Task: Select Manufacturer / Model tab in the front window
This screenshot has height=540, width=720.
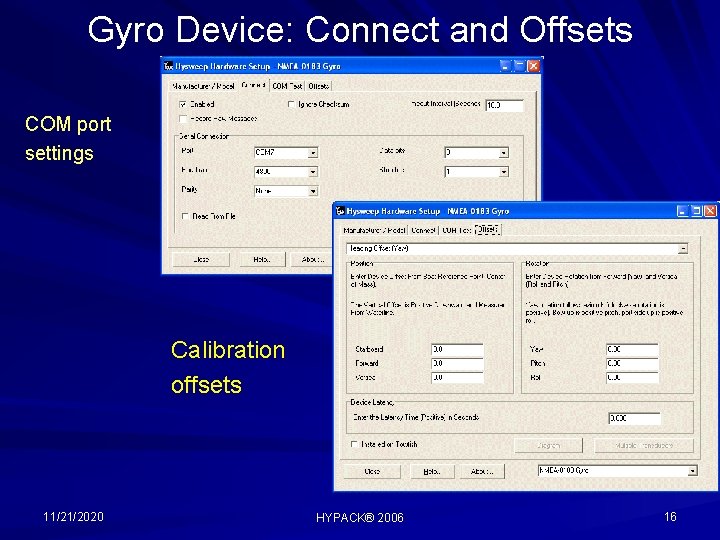Action: point(374,230)
